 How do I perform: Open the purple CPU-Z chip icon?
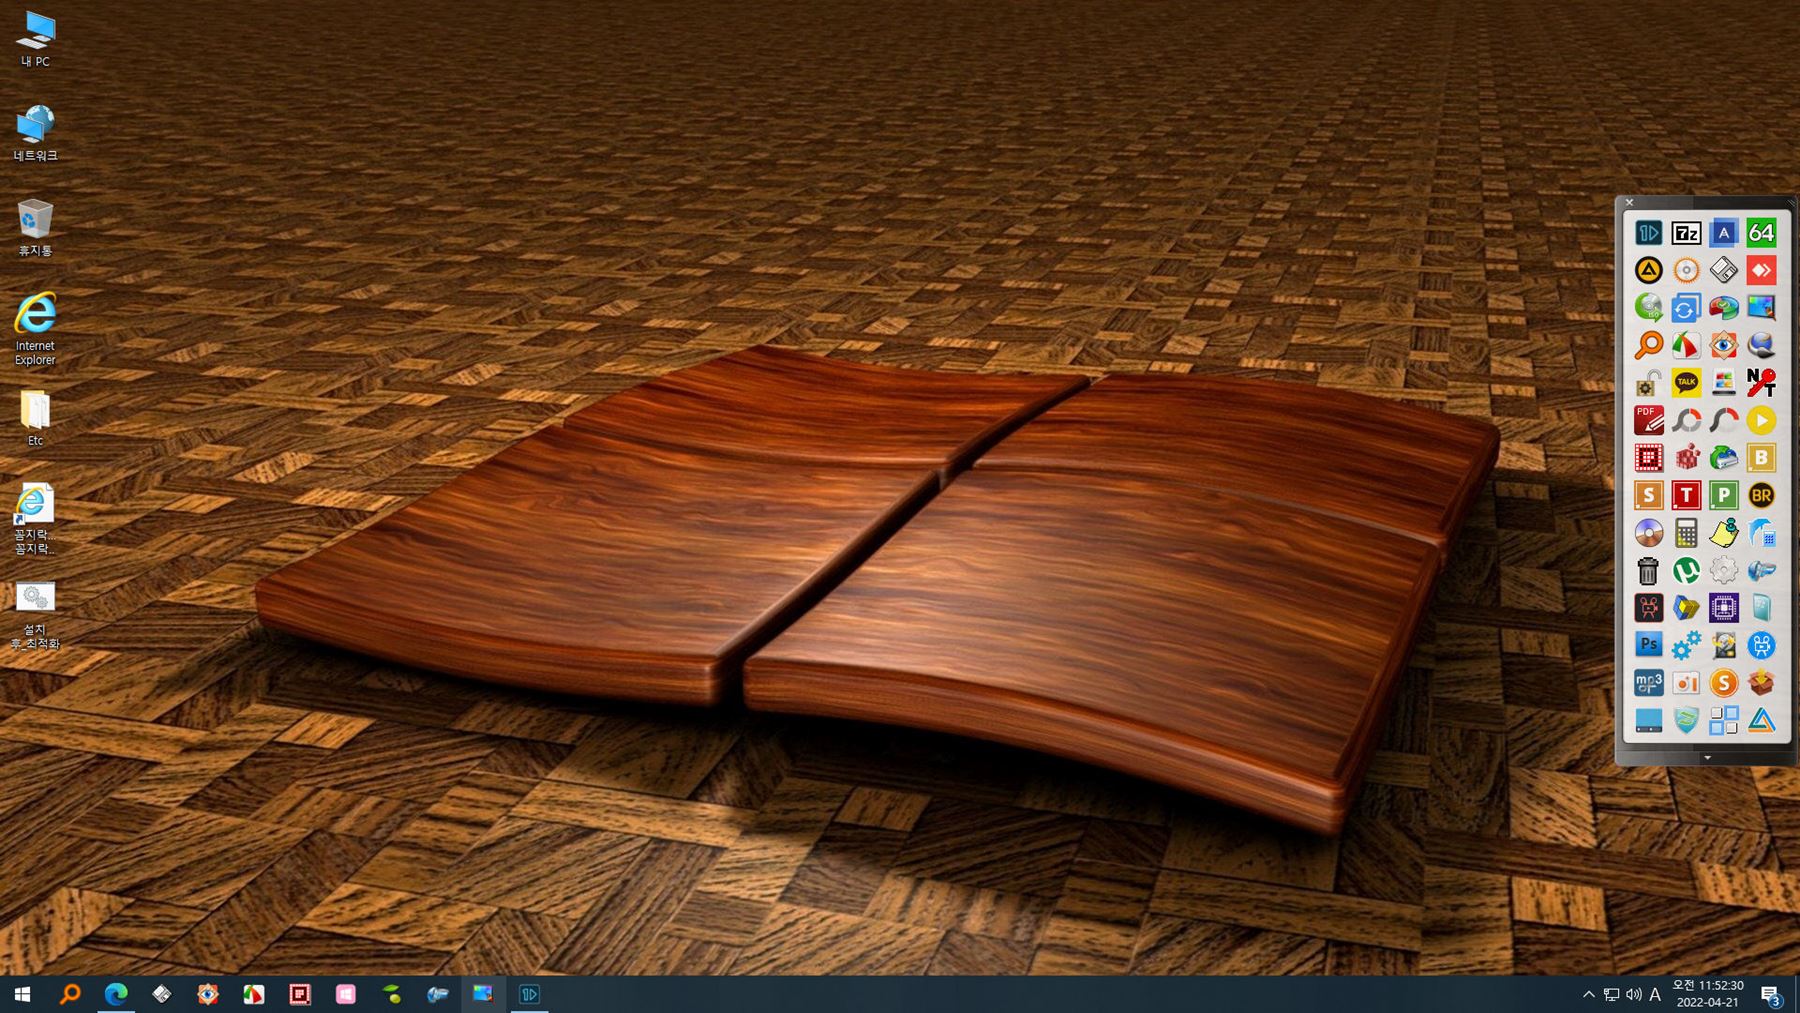click(1723, 608)
